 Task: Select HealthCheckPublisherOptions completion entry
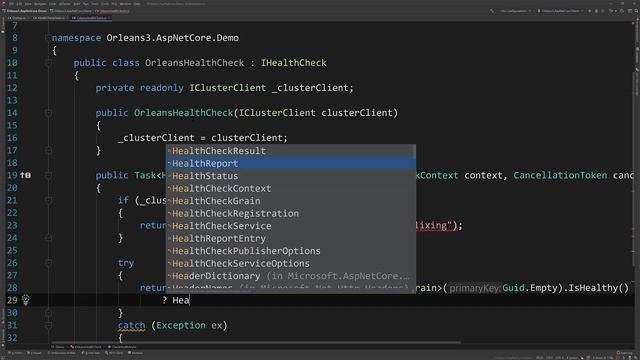[291, 251]
